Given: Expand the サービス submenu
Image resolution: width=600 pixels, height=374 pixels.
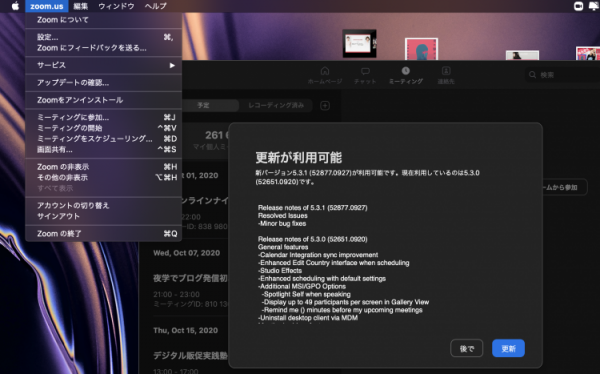Looking at the screenshot, I should click(103, 65).
